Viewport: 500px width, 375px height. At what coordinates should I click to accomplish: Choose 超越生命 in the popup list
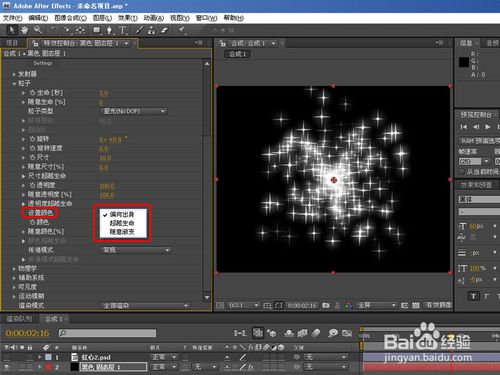122,223
